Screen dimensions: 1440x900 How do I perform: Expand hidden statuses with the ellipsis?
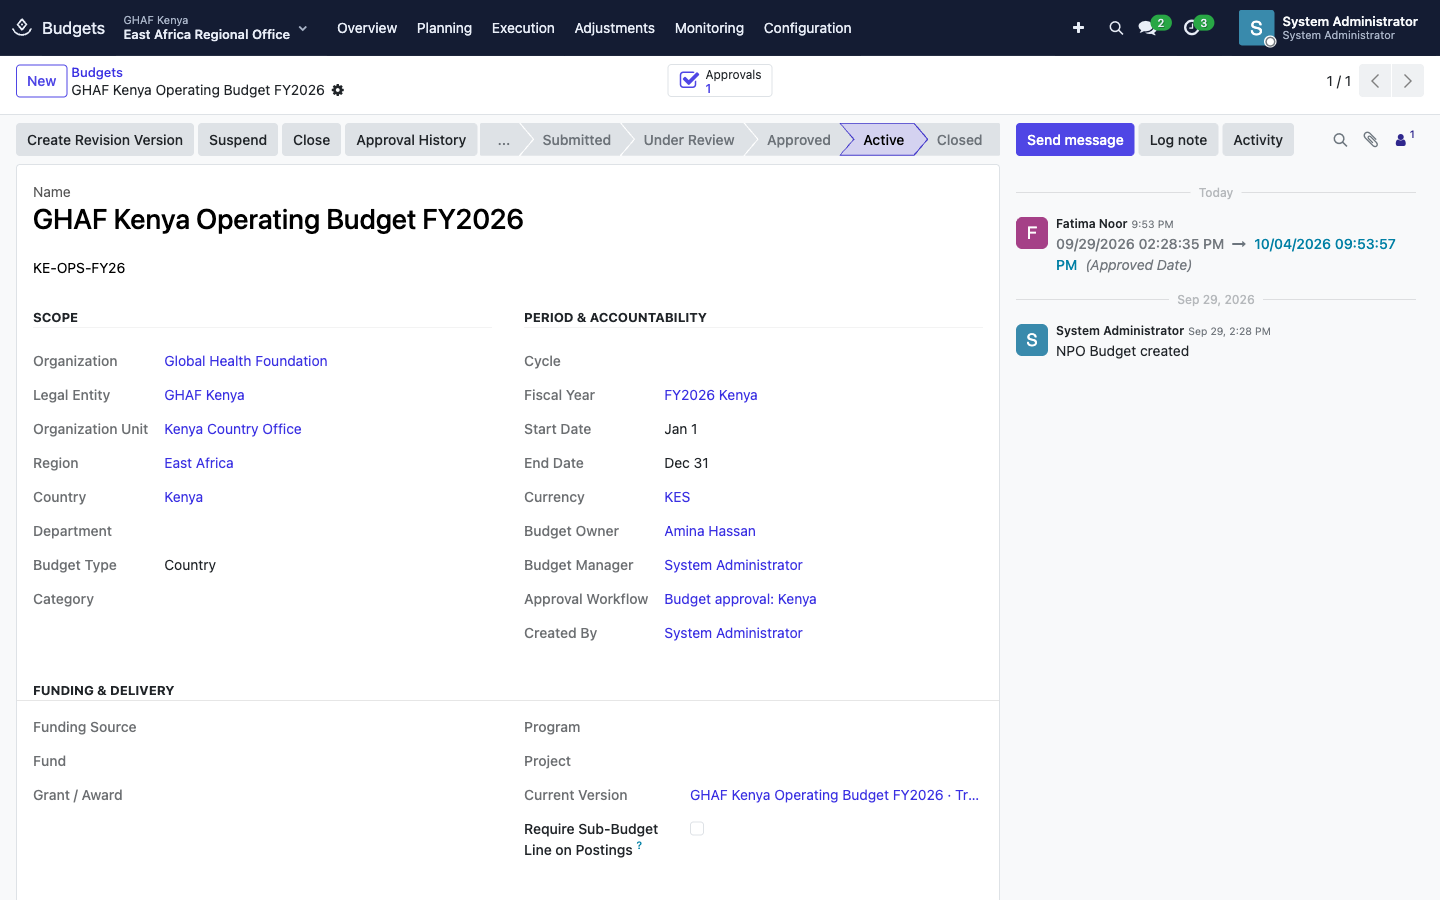(x=504, y=140)
